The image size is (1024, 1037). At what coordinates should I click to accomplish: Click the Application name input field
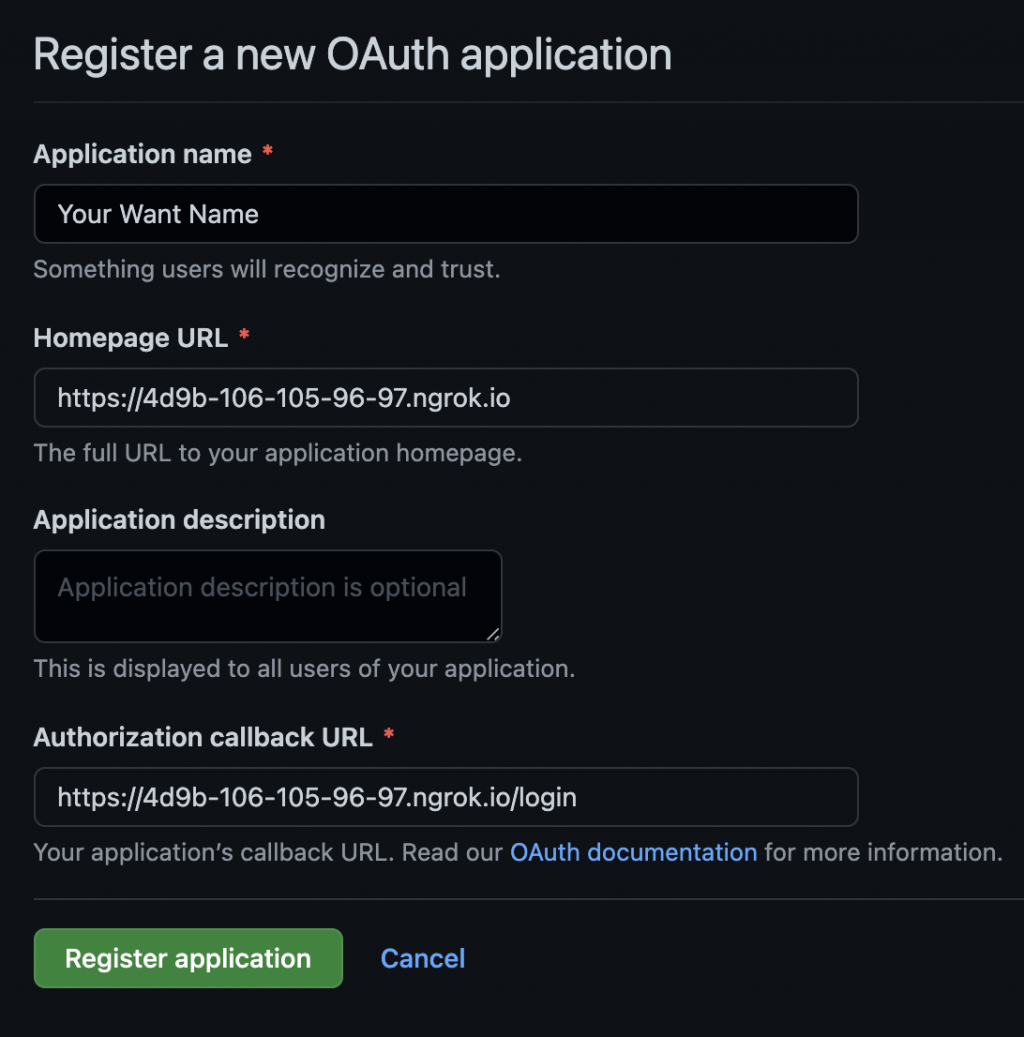coord(445,214)
